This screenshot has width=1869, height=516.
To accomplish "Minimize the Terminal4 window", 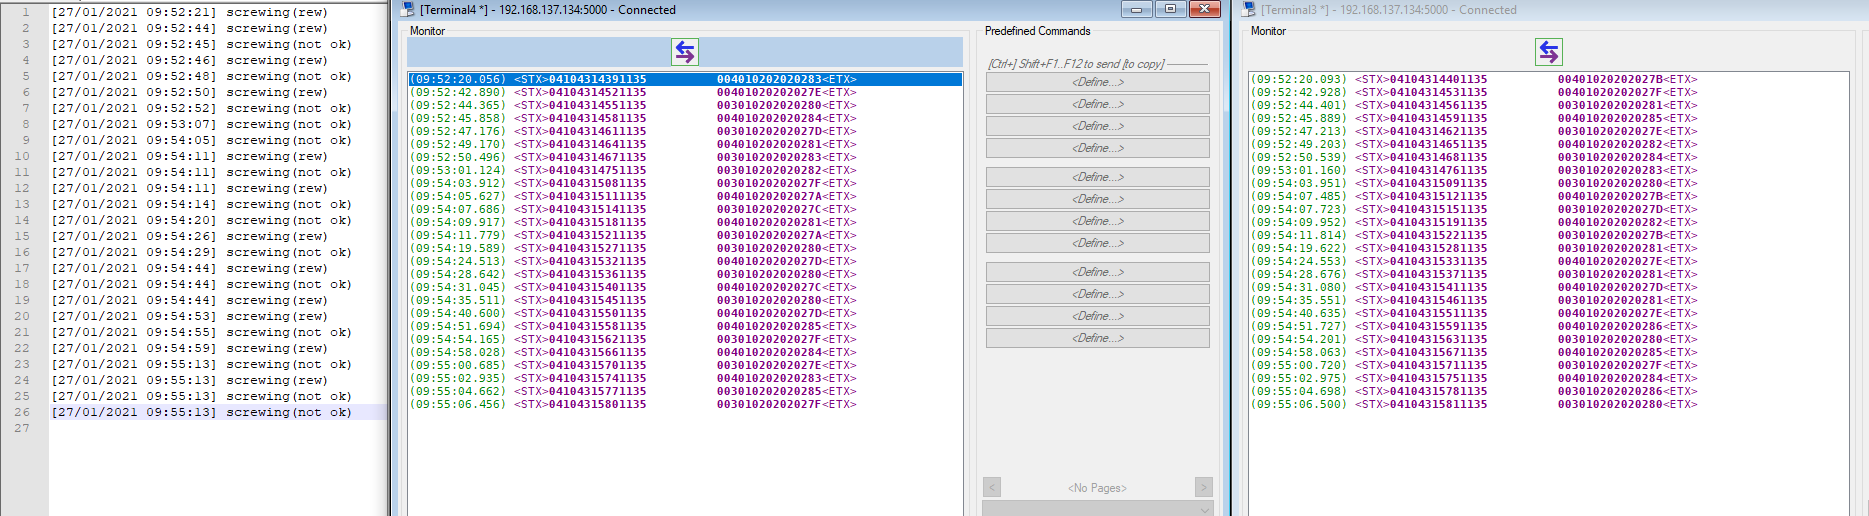I will coord(1137,9).
